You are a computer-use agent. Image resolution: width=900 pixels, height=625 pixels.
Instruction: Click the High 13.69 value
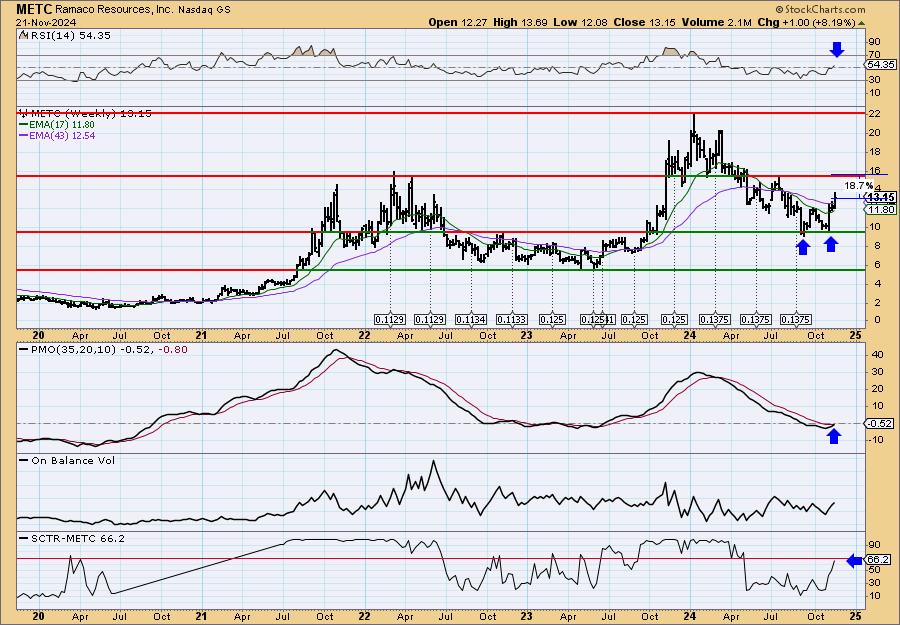(520, 22)
